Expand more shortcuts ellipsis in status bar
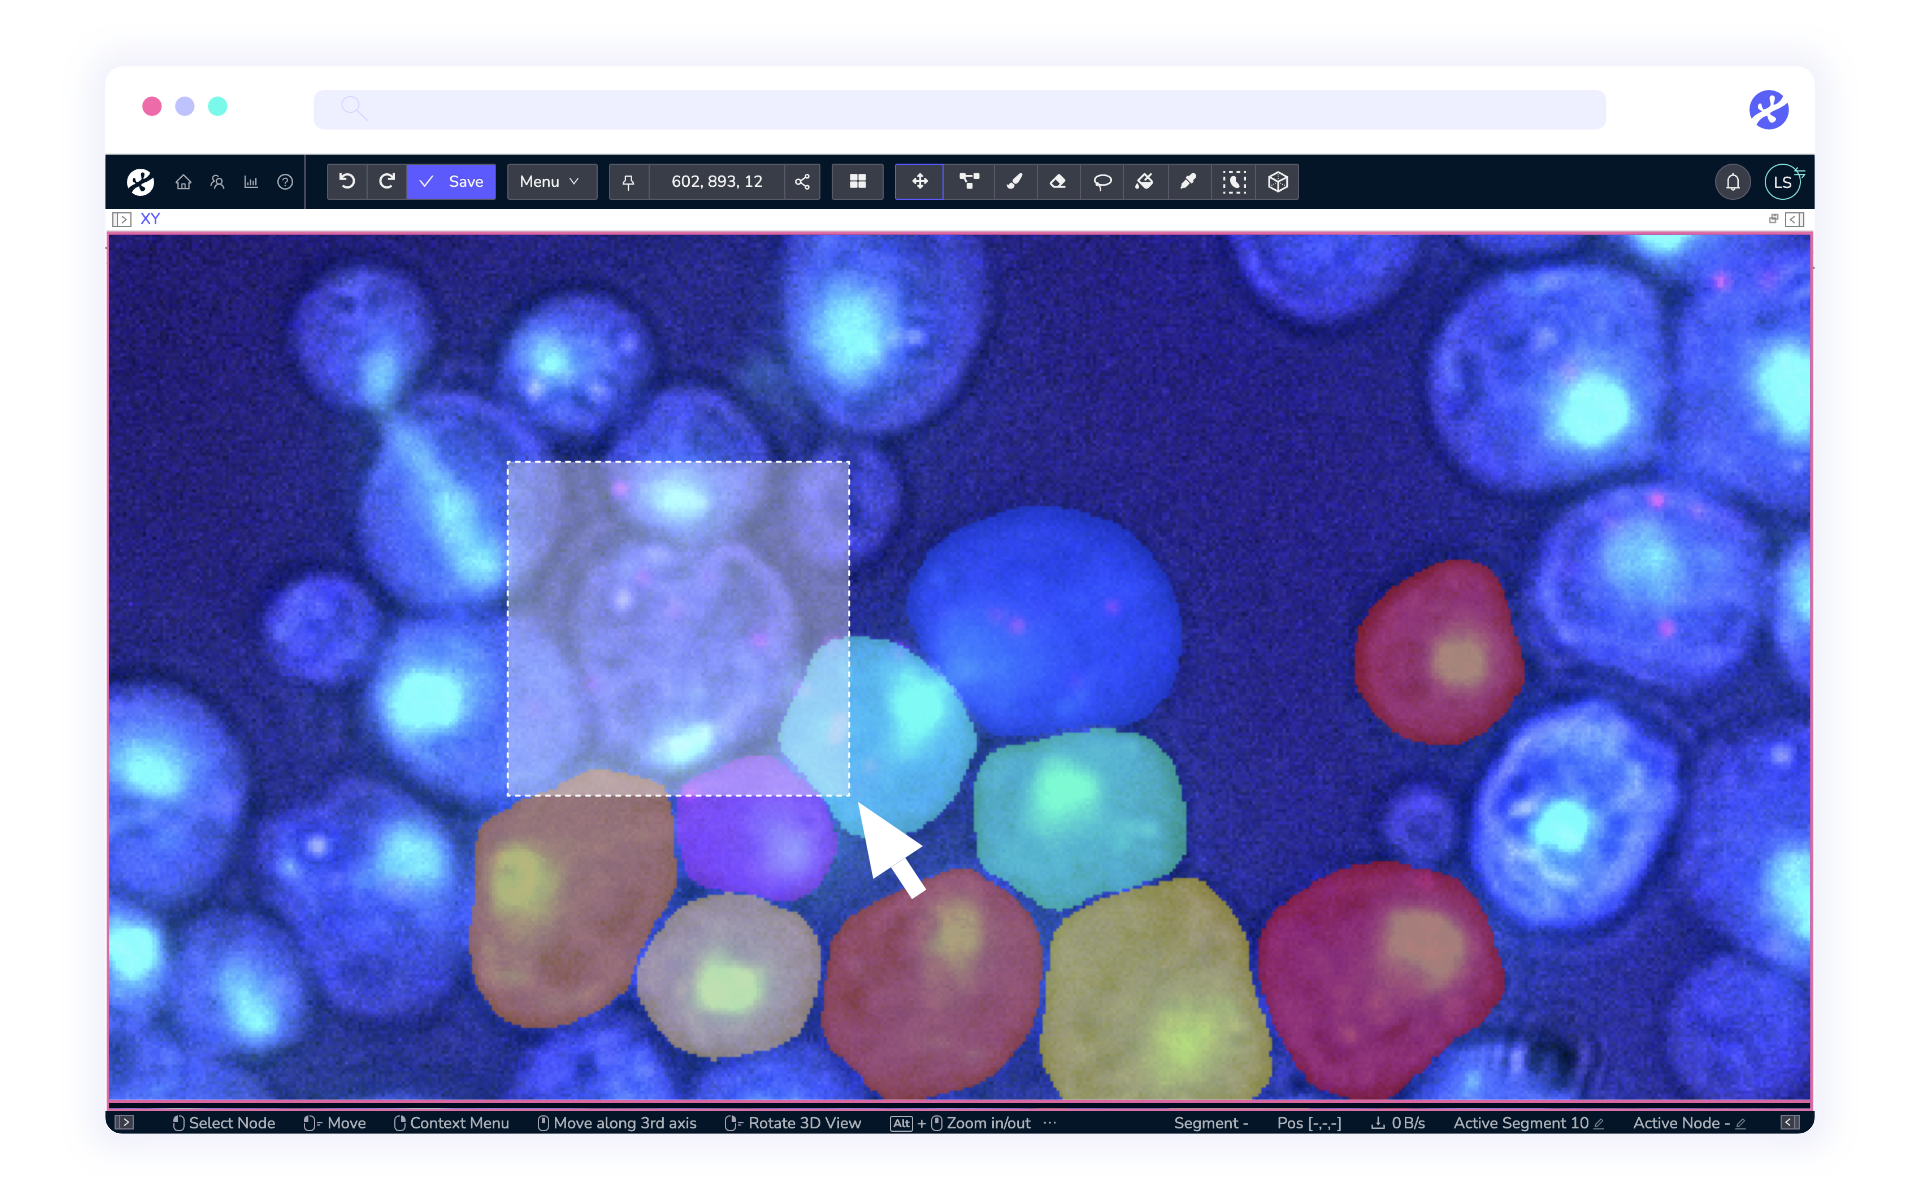Screen dimensions: 1920x1200 pyautogui.click(x=1049, y=1123)
